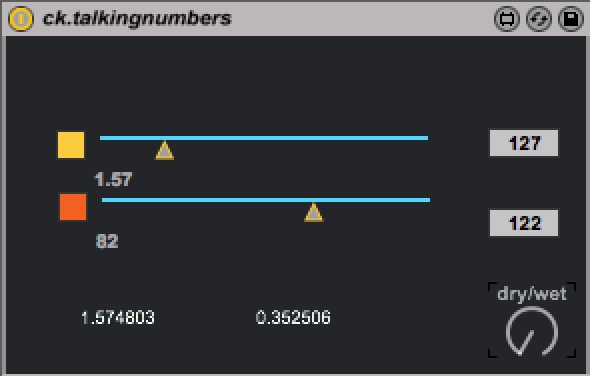Click the 82 slider value readout
Viewport: 590px width, 376px height.
107,241
